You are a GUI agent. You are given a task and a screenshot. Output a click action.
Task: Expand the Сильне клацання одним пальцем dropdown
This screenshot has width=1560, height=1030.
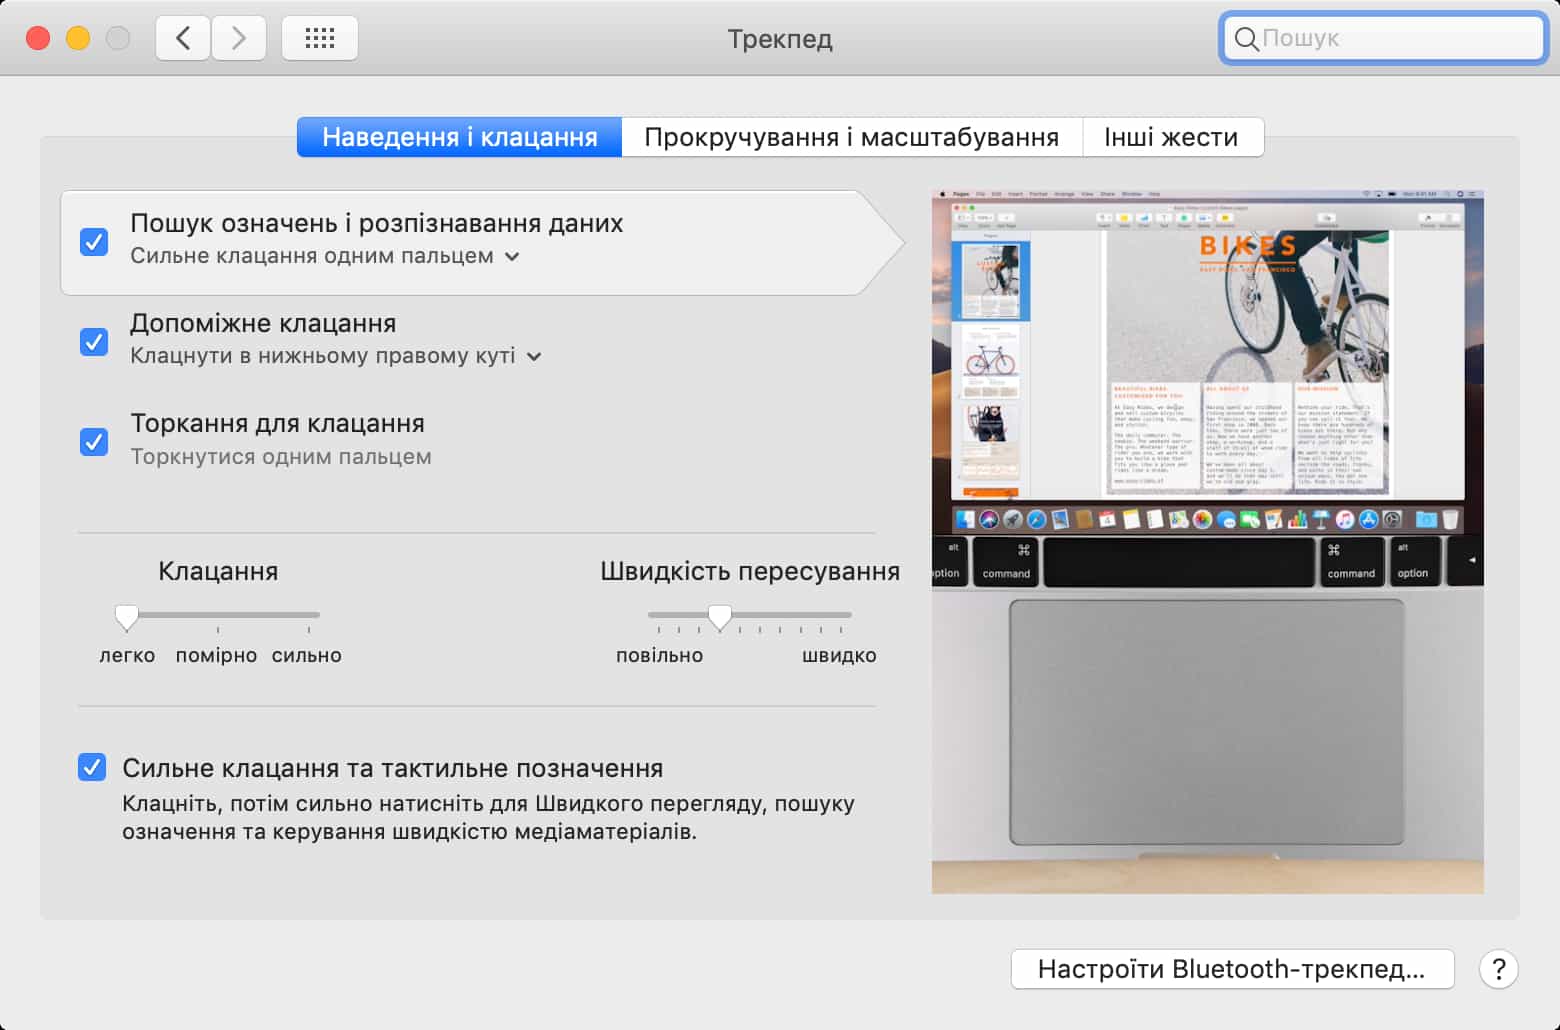tap(325, 256)
